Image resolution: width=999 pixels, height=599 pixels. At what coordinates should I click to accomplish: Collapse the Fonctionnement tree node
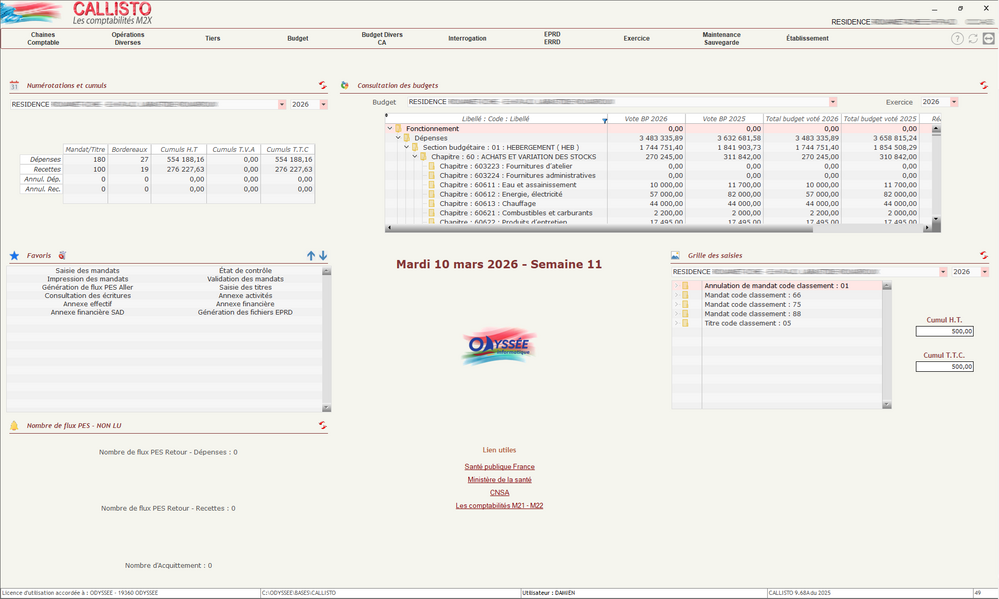click(390, 129)
